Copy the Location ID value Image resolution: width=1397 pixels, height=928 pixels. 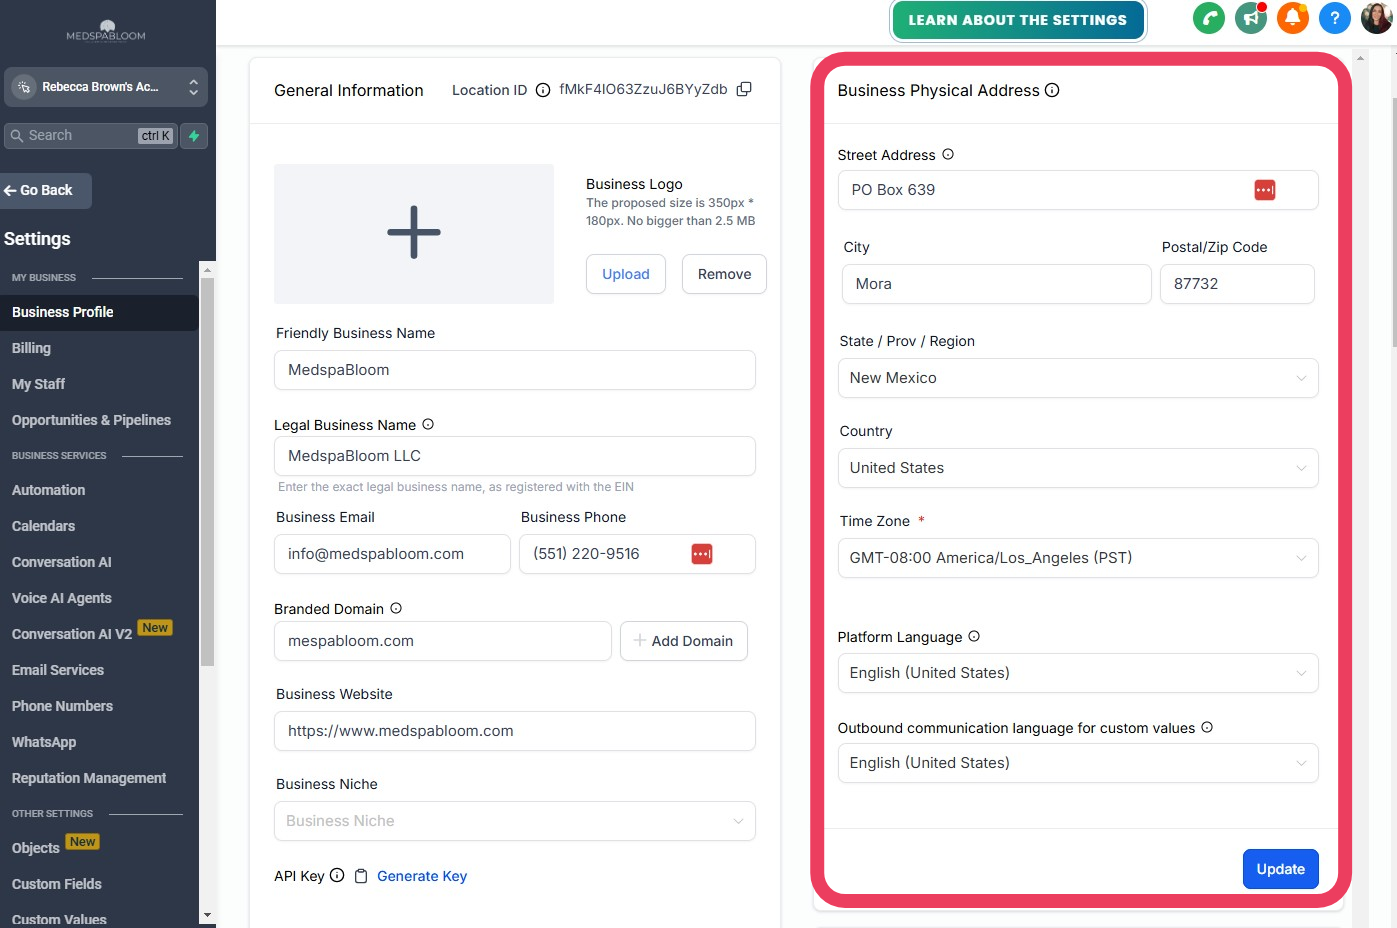(x=744, y=89)
